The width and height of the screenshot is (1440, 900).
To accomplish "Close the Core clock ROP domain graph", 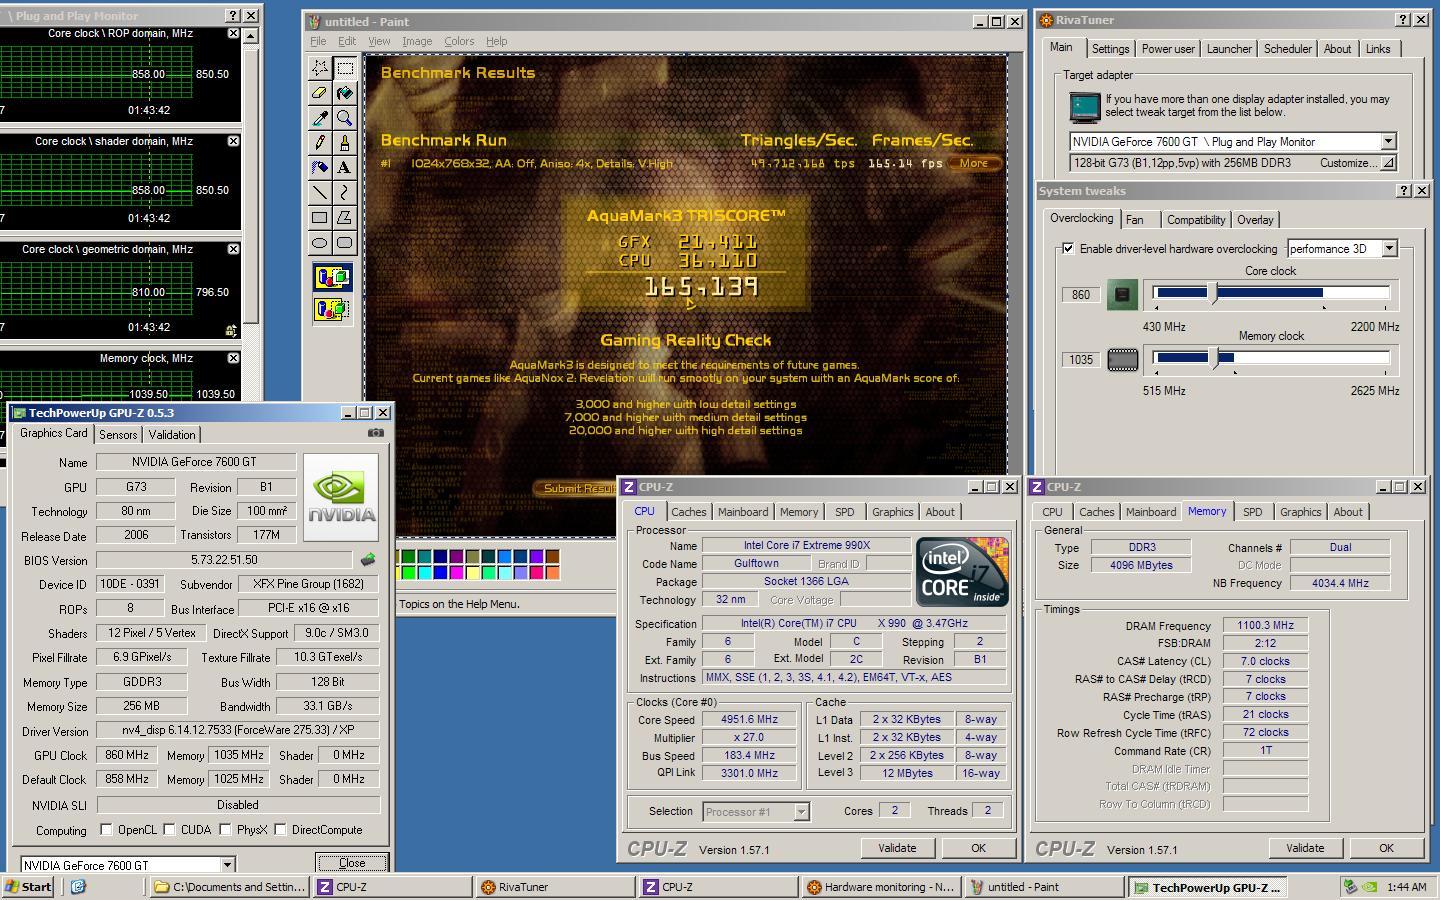I will coord(233,33).
